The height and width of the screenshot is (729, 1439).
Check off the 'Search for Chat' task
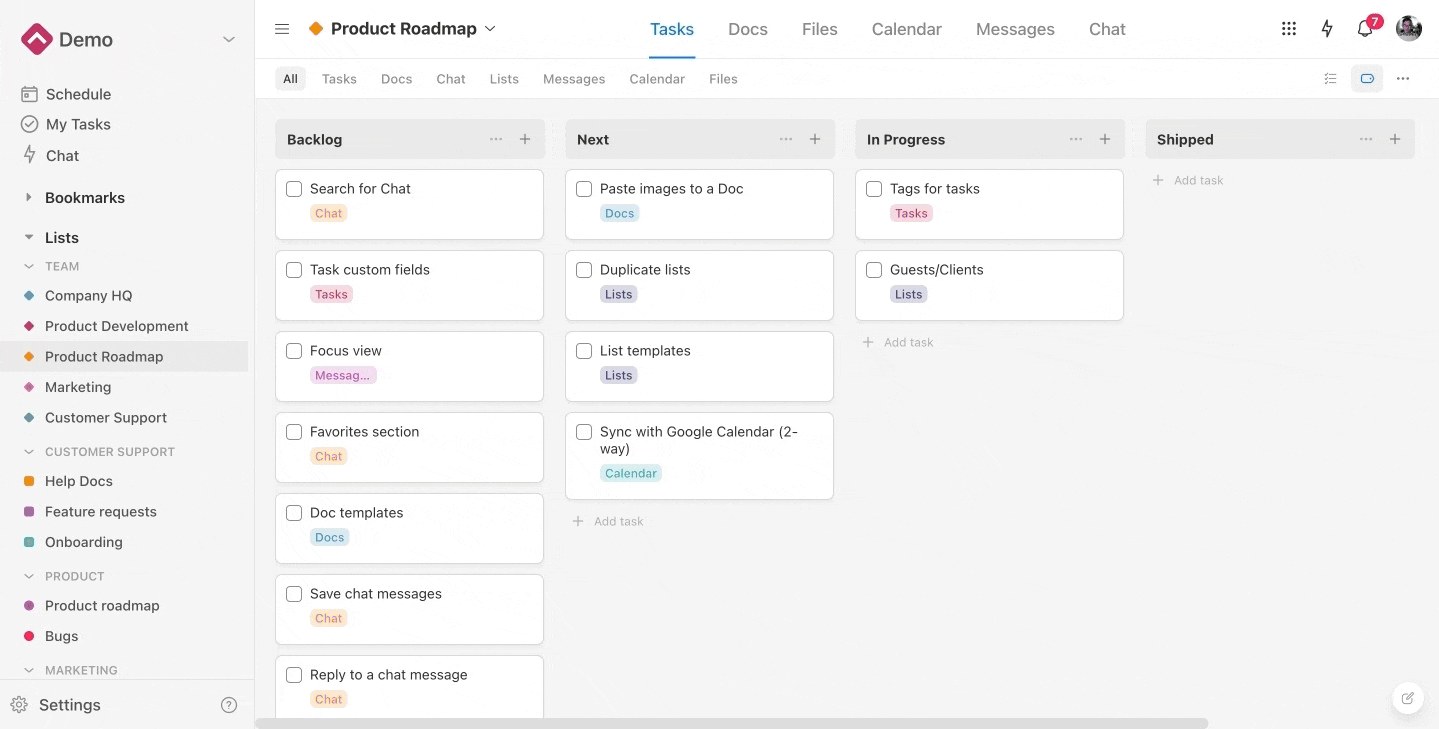pos(293,188)
